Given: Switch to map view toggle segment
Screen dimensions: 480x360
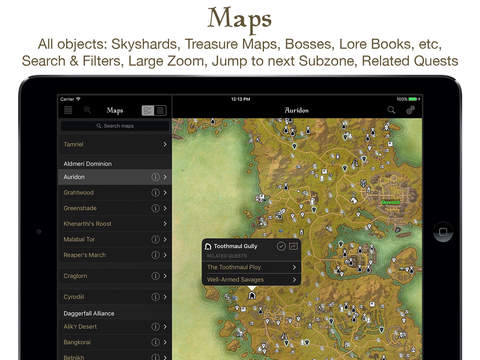Looking at the screenshot, I should (x=148, y=110).
